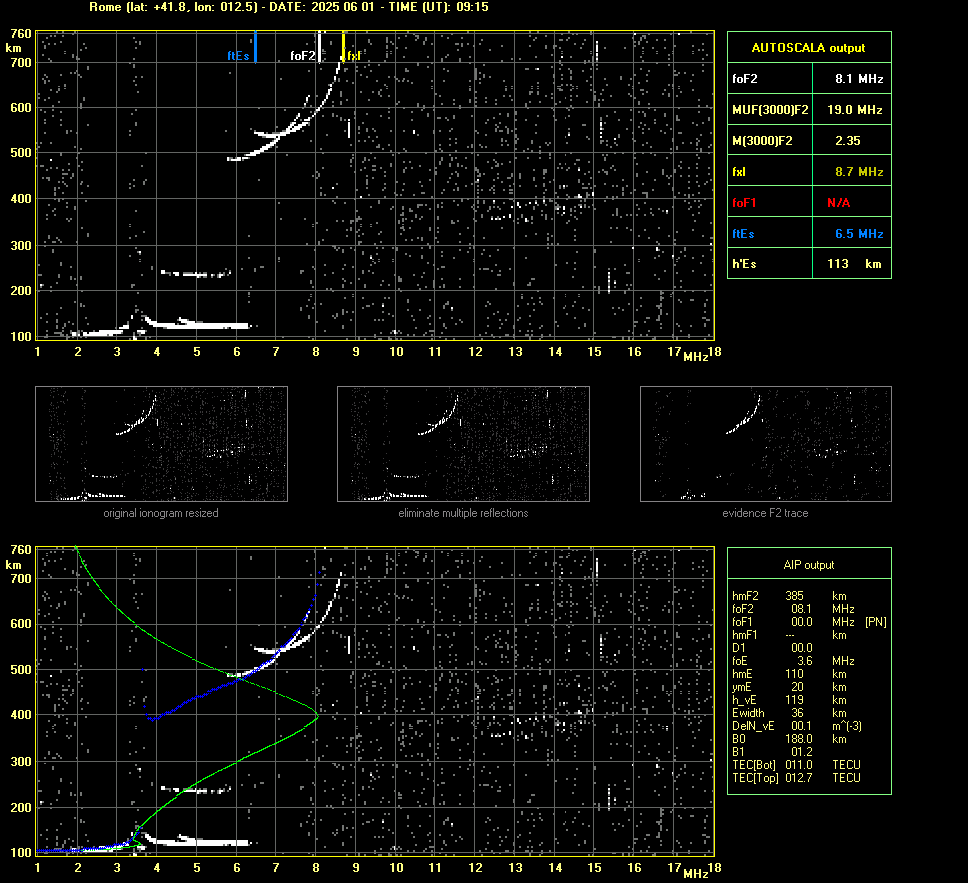Viewport: 968px width, 883px height.
Task: Click the foF2 8.1 MHz value
Action: [x=859, y=78]
